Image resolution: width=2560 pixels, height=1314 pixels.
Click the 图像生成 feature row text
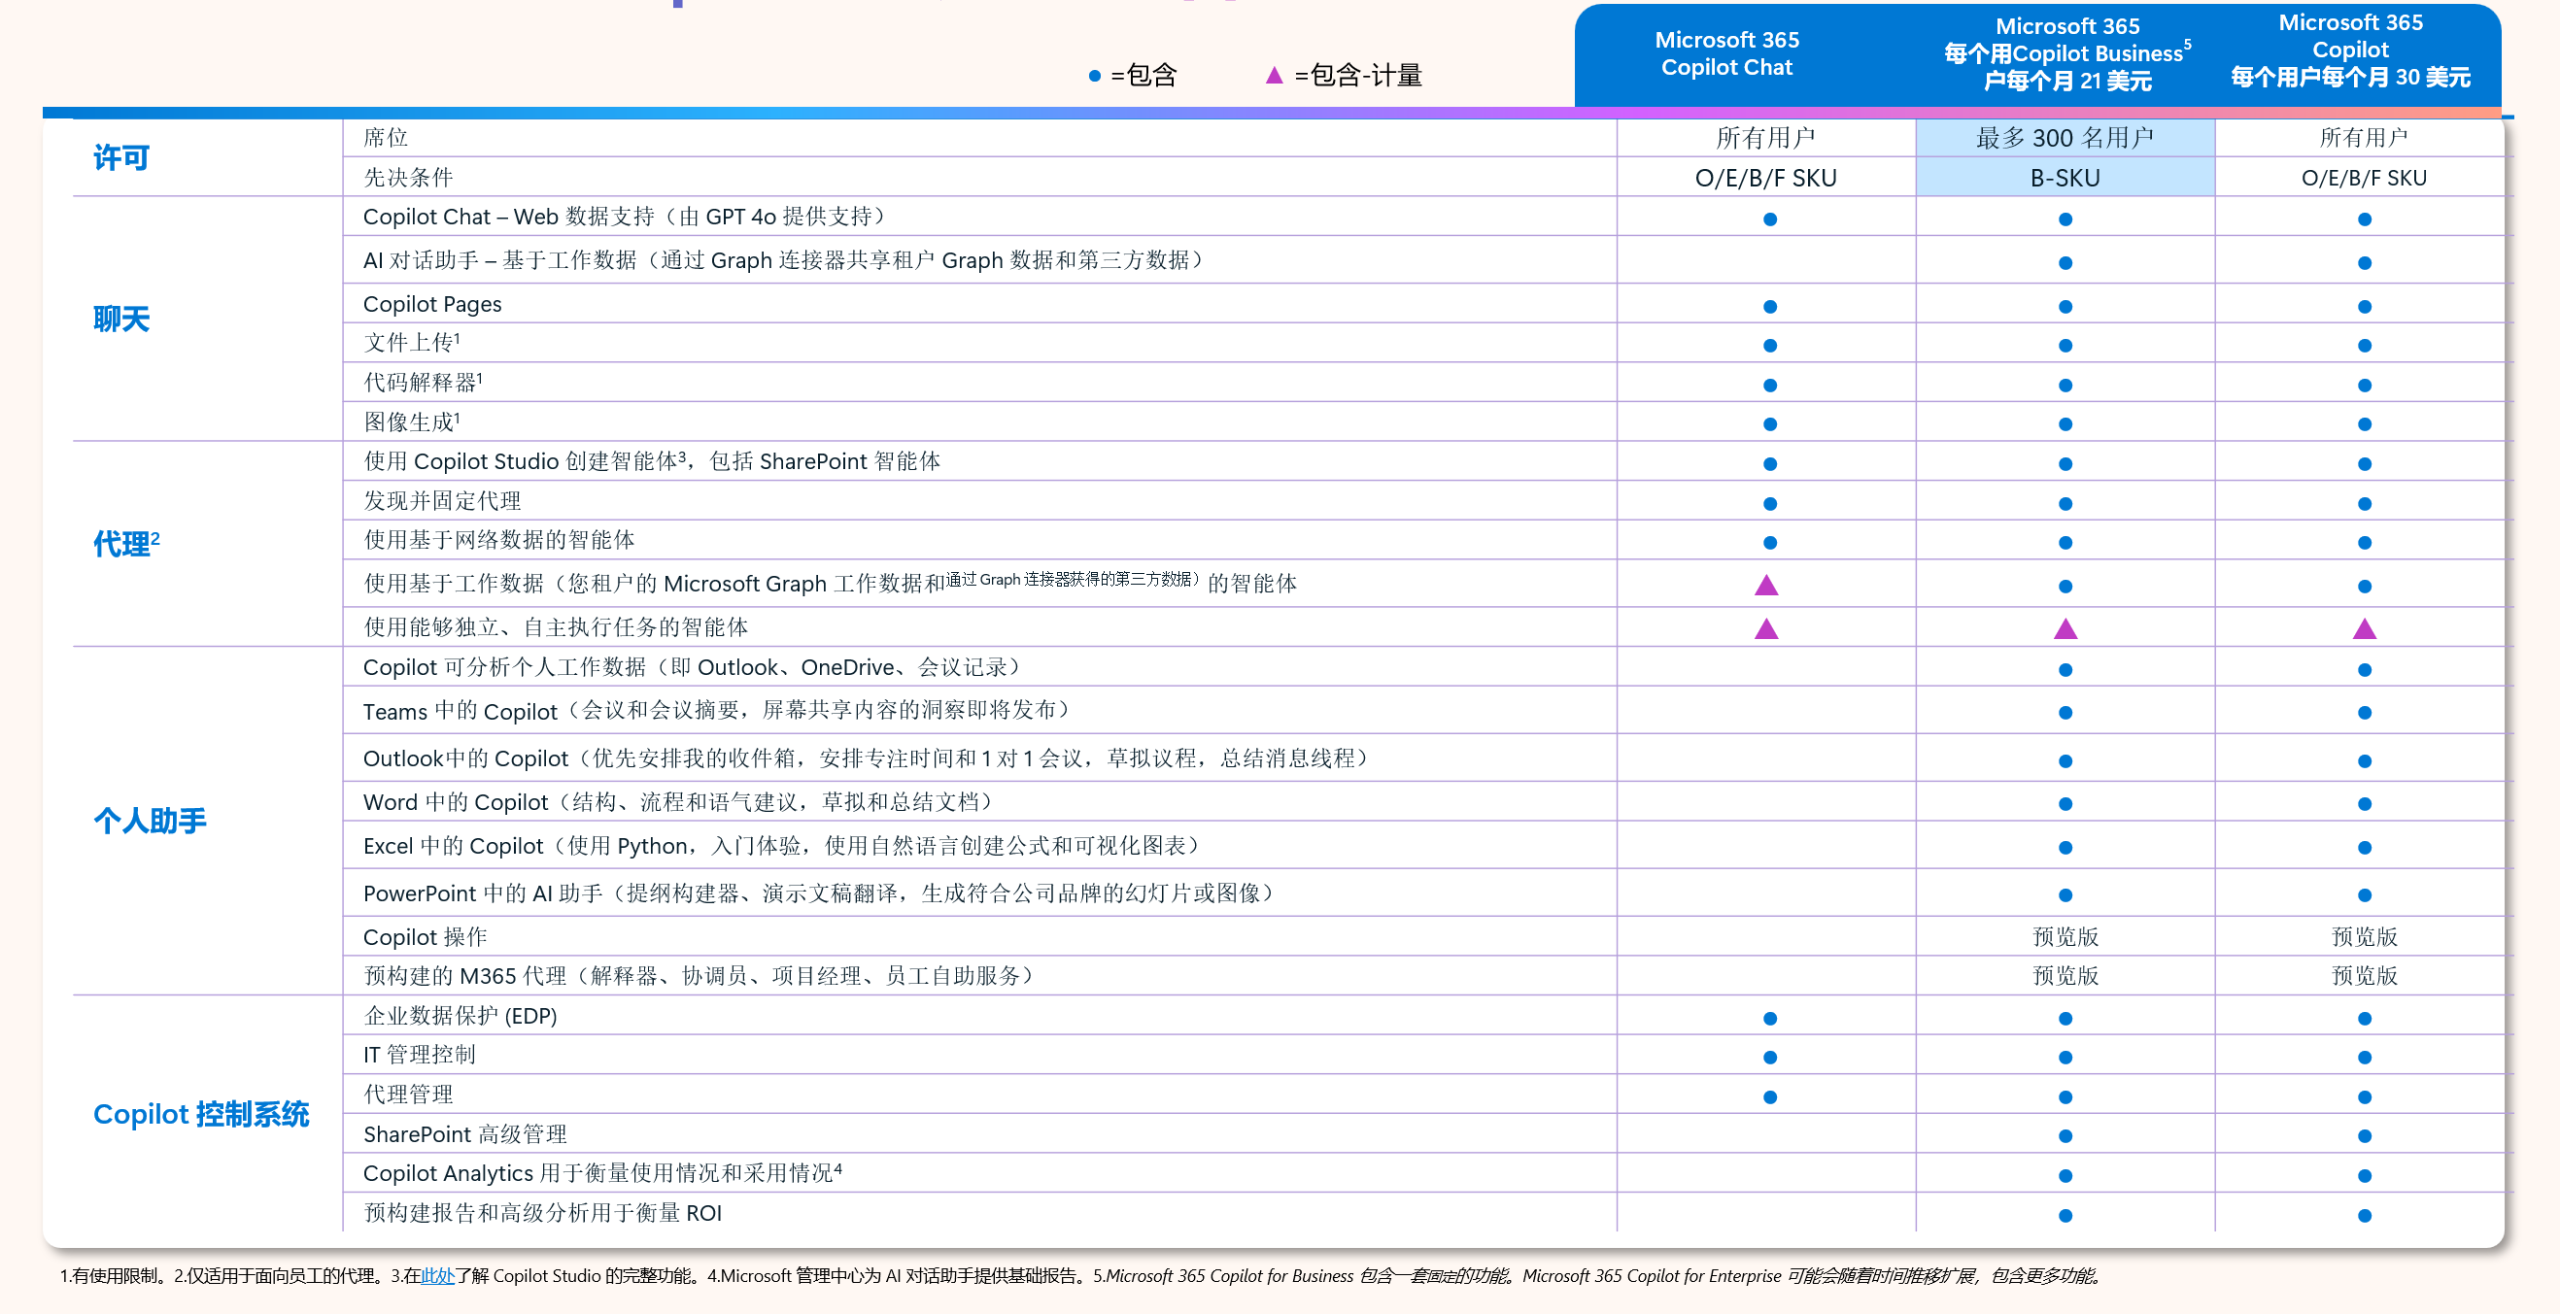click(411, 422)
